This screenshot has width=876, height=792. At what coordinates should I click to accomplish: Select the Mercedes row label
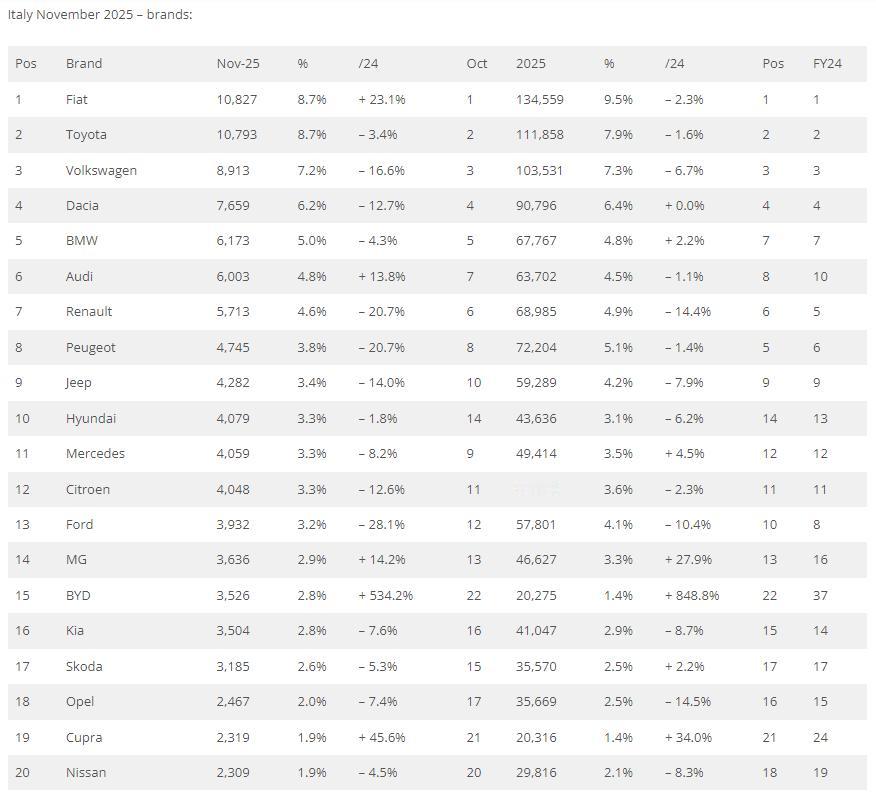pyautogui.click(x=96, y=454)
